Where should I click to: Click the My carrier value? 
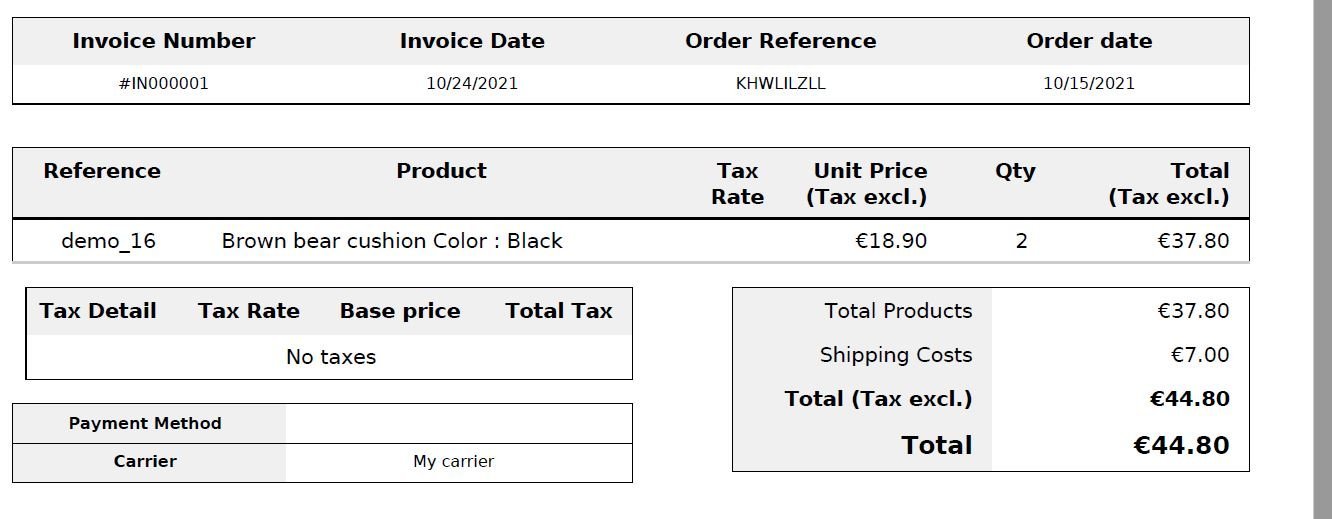(x=453, y=462)
